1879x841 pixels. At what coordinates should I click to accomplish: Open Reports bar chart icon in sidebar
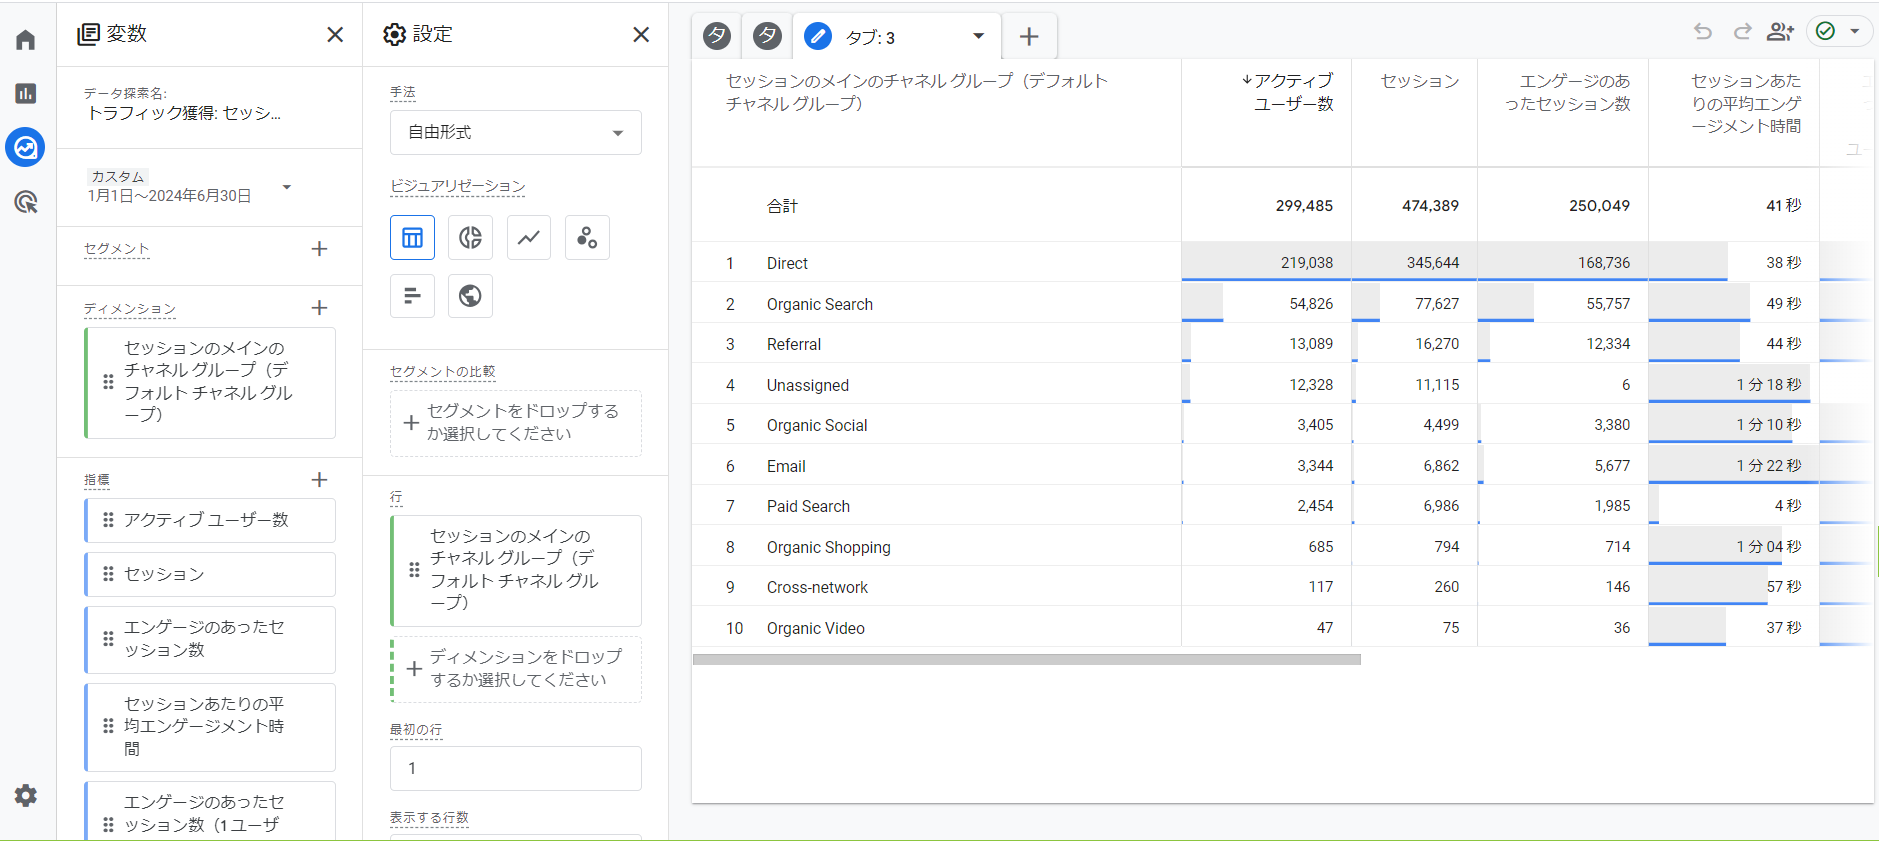pos(26,93)
